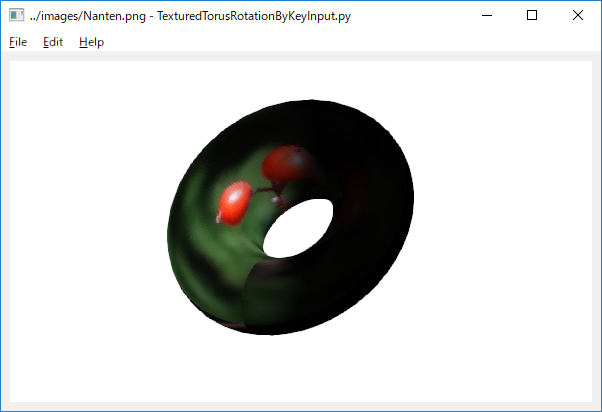The image size is (602, 412).
Task: Click the application icon in title bar
Action: coord(17,15)
